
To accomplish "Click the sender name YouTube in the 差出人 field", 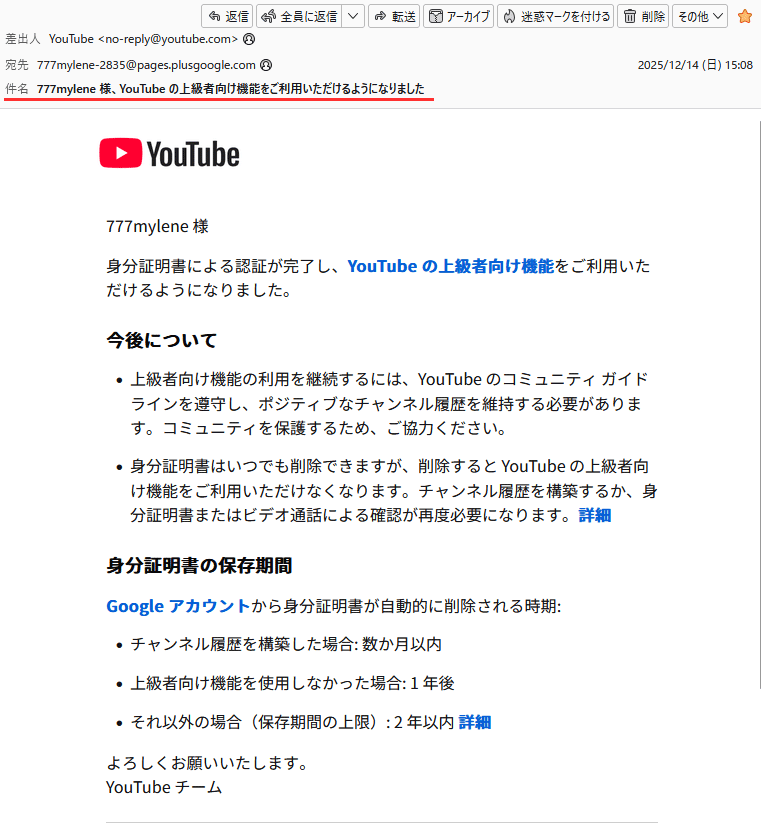I will point(71,39).
